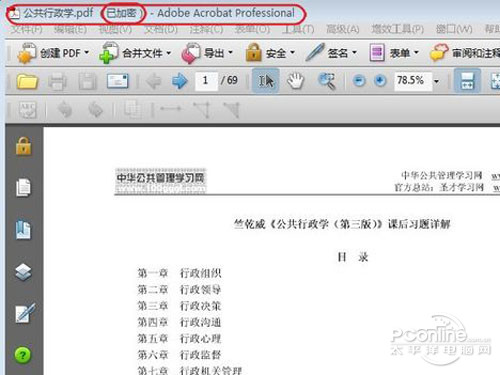Click the Save disk icon

pyautogui.click(x=87, y=81)
